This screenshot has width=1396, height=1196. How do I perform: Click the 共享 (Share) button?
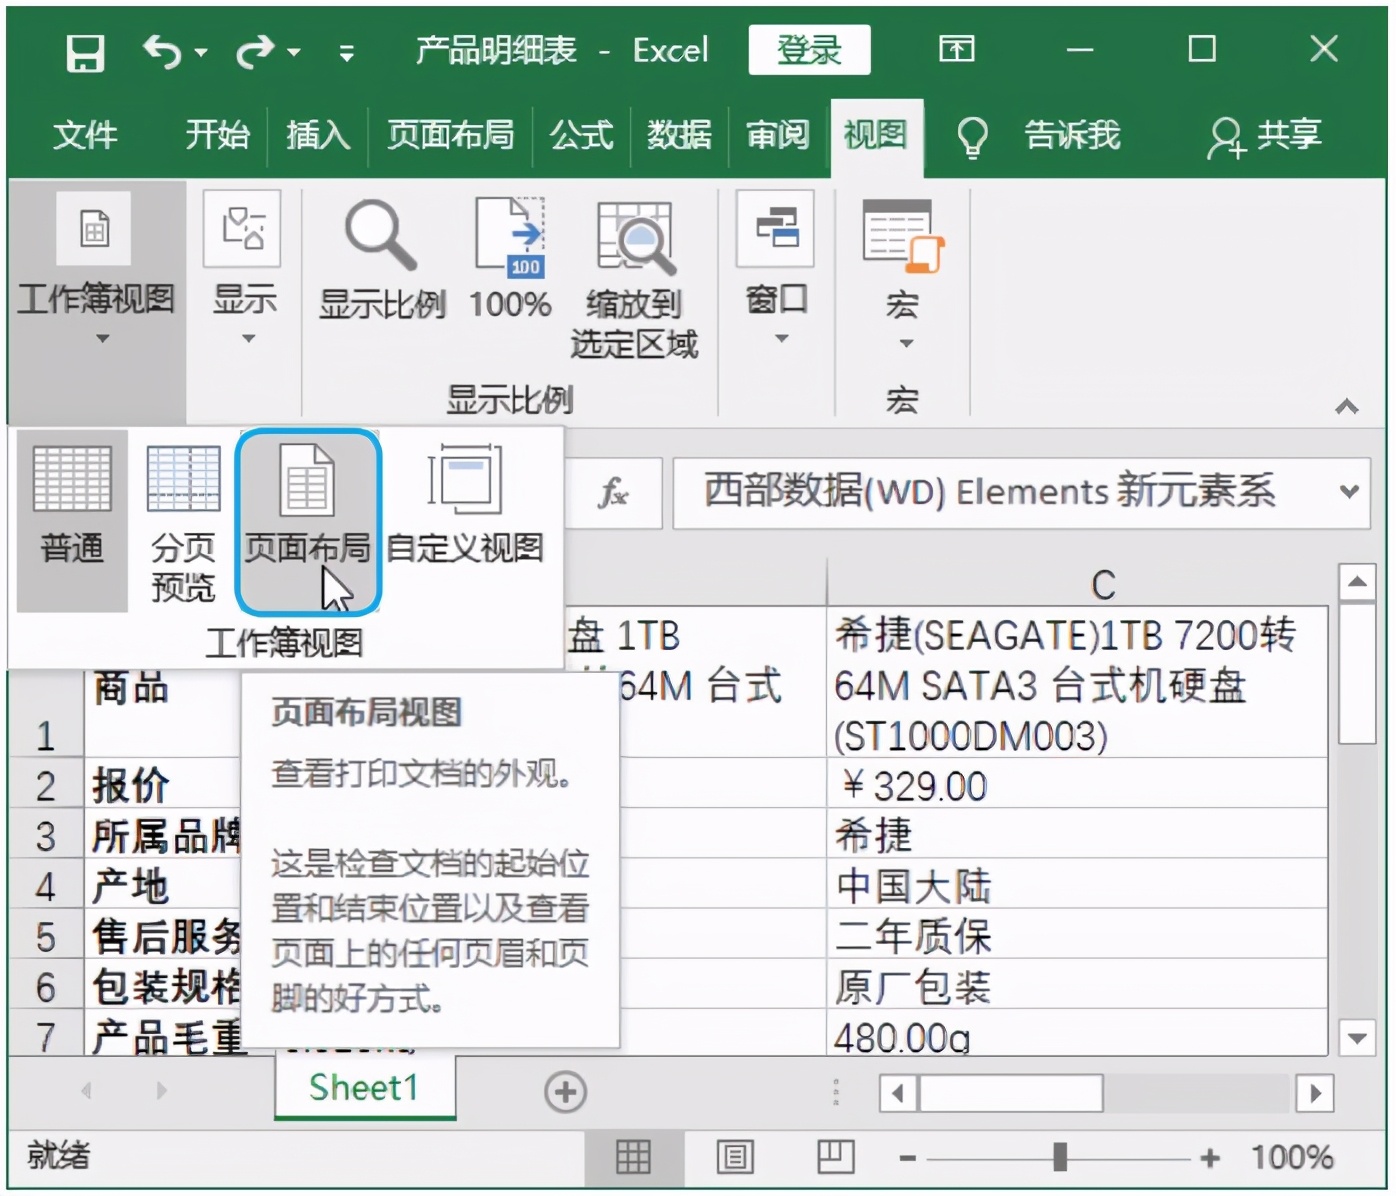point(1265,136)
